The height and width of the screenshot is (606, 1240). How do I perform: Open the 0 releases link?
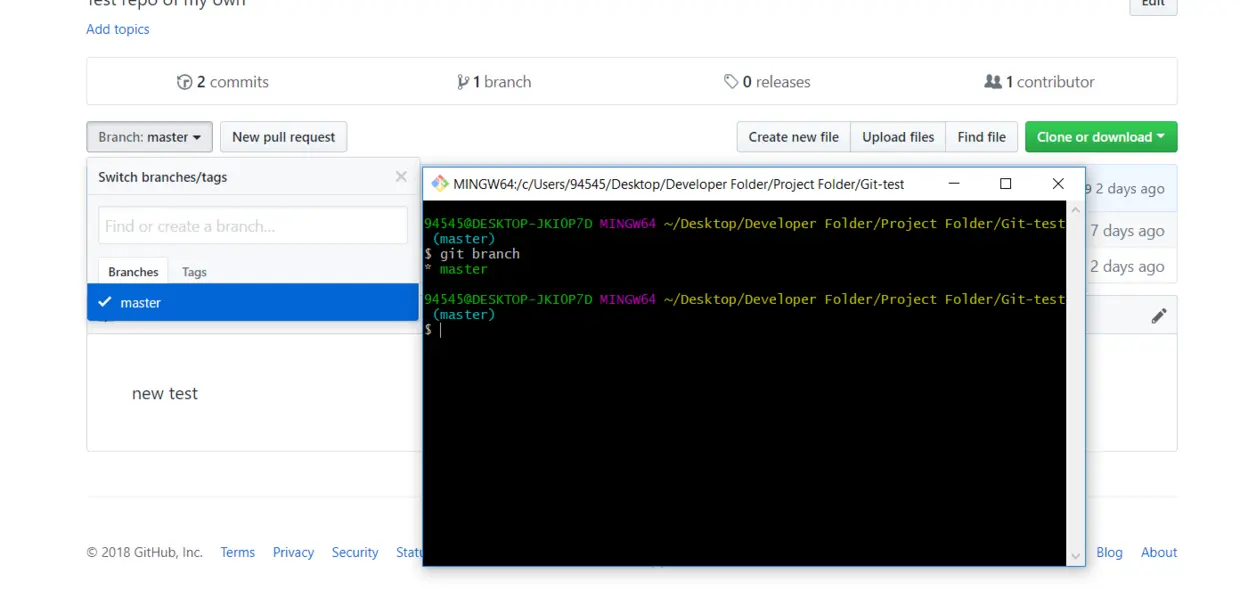click(x=767, y=82)
